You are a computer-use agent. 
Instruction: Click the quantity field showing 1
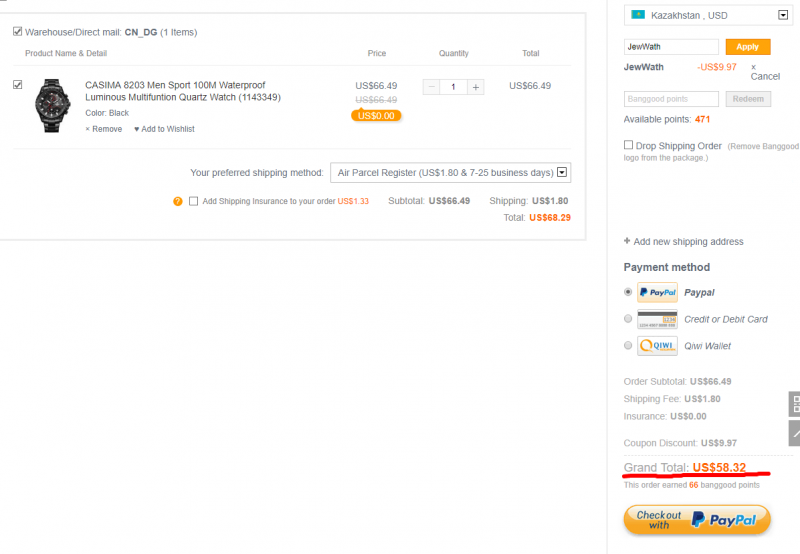tap(453, 87)
